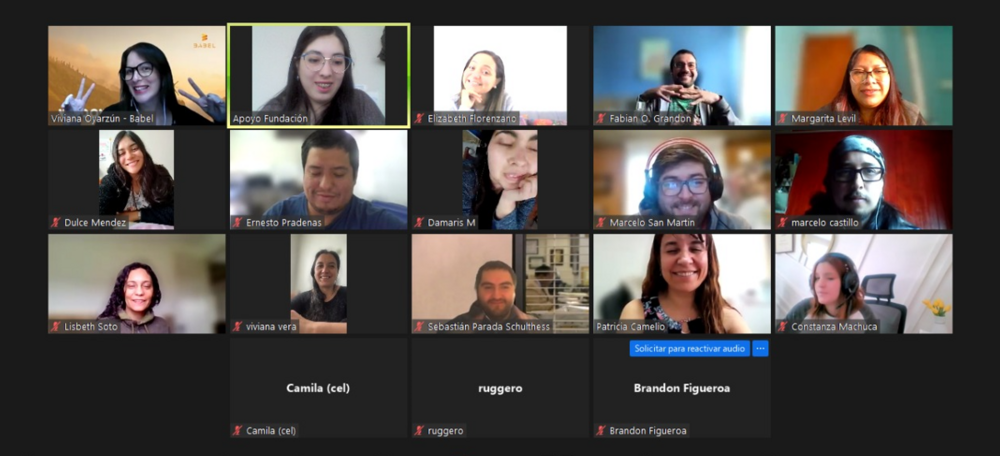Select Viviana Oyarzún - Babel video tile
Screen dimensions: 1000x456
pos(137,75)
